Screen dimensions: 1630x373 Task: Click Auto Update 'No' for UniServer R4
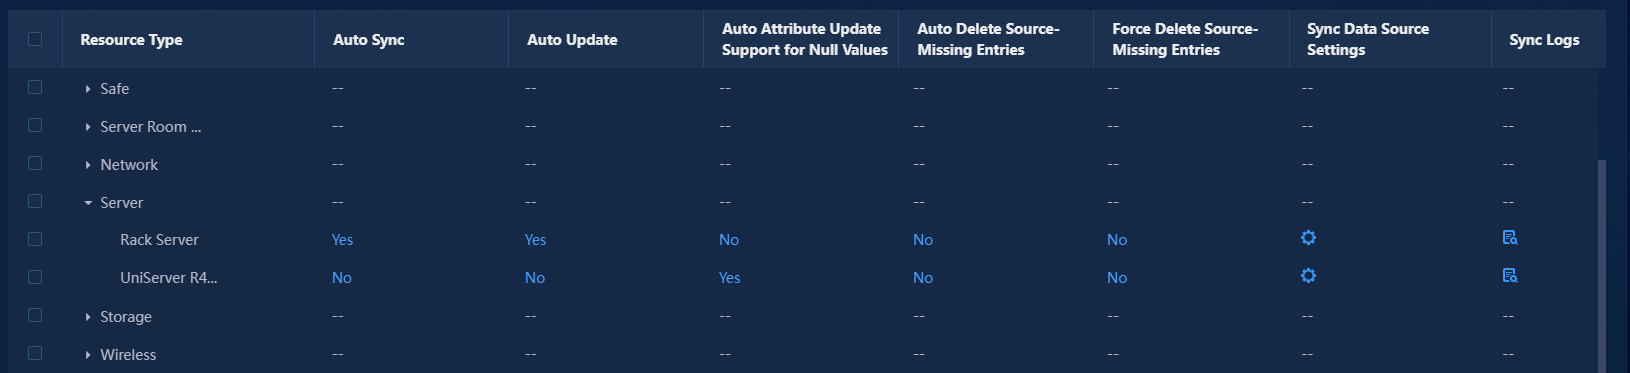(535, 278)
